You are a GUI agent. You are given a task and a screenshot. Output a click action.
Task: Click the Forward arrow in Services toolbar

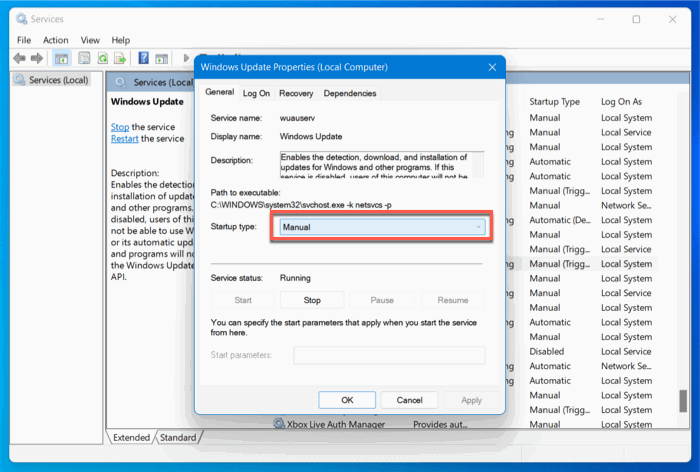click(37, 58)
